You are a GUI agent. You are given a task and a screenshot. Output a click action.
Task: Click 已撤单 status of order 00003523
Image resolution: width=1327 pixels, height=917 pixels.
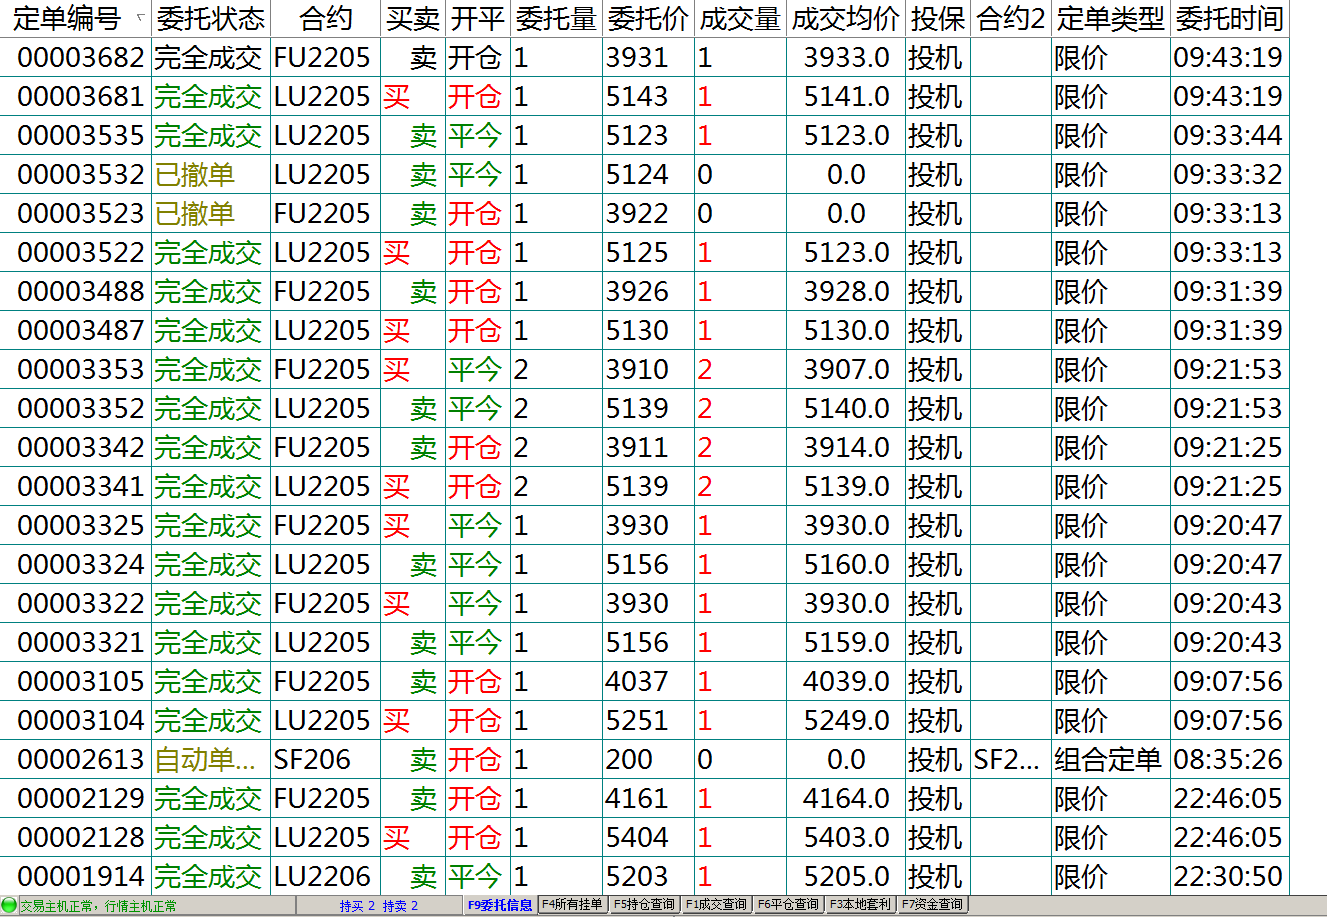pos(195,214)
